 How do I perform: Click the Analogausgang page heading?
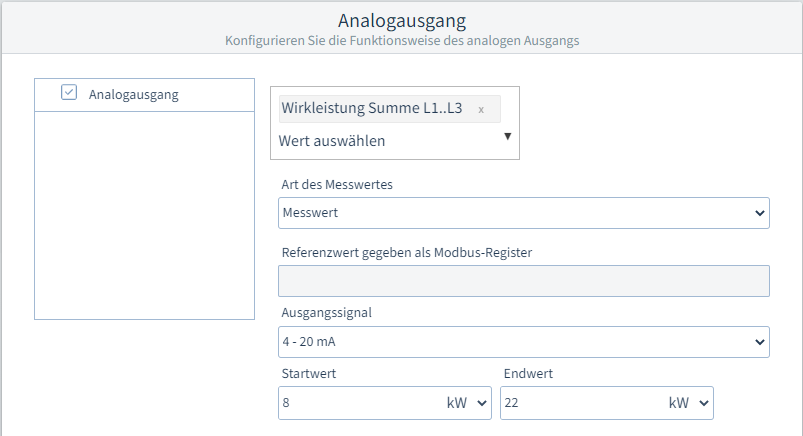pos(402,20)
